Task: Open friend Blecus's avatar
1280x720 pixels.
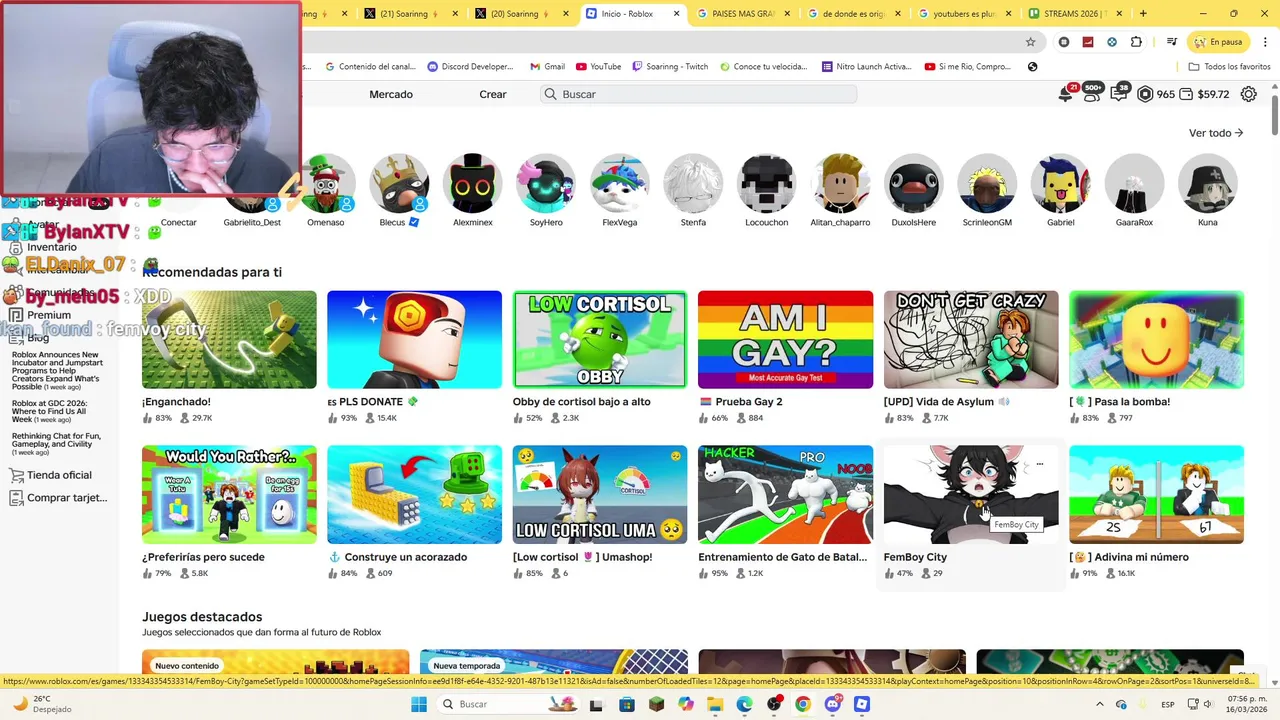Action: click(399, 183)
